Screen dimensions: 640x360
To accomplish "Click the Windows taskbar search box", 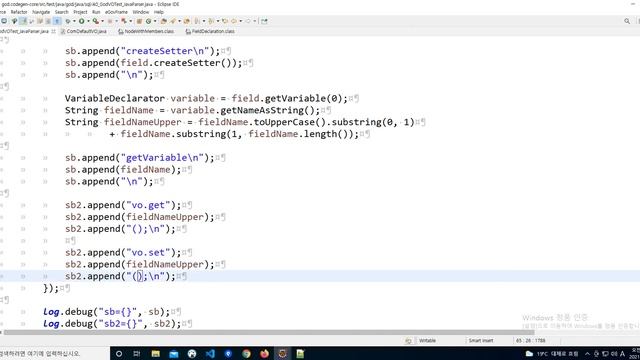I will tap(55, 353).
